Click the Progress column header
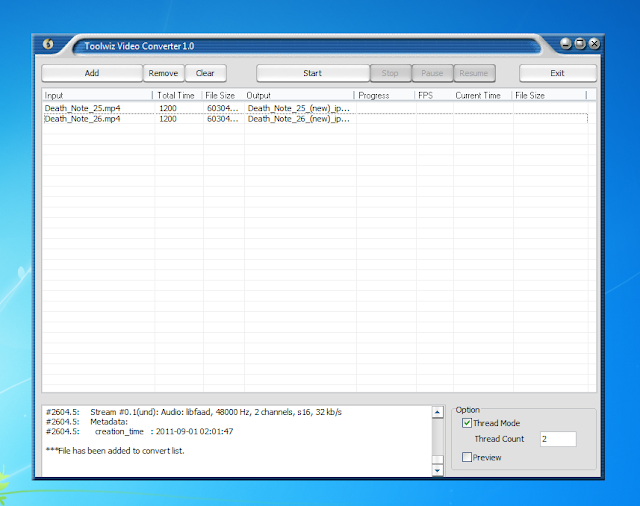640x506 pixels. (385, 95)
